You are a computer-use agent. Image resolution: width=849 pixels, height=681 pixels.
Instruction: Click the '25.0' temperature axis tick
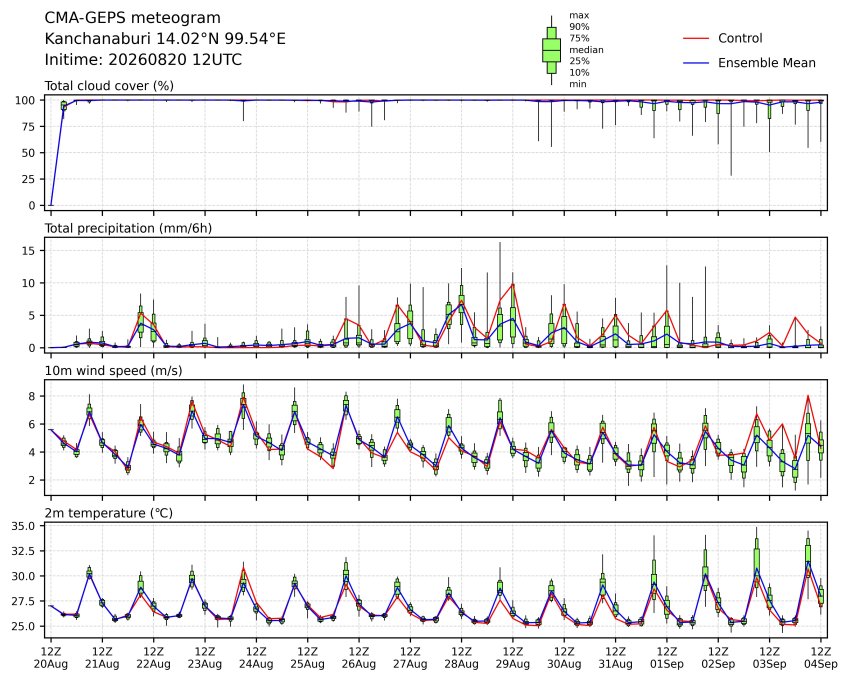coord(23,626)
